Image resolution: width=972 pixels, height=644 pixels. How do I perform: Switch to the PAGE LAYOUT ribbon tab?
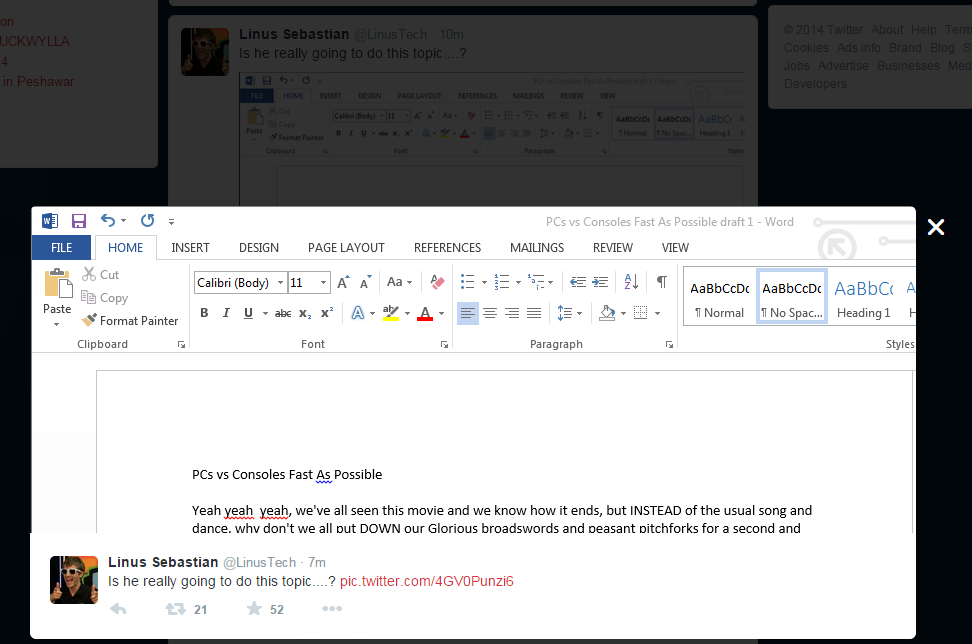pyautogui.click(x=346, y=247)
